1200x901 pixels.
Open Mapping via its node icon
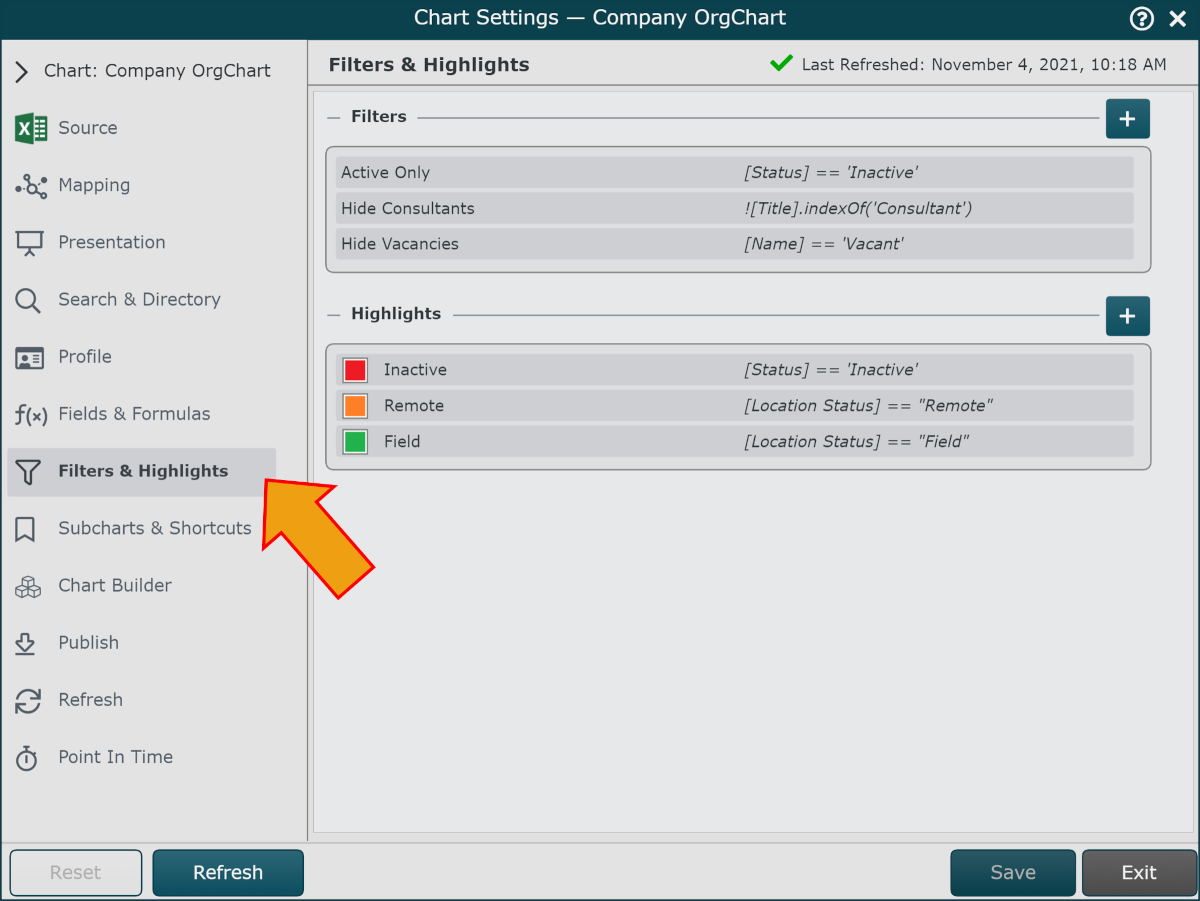31,186
